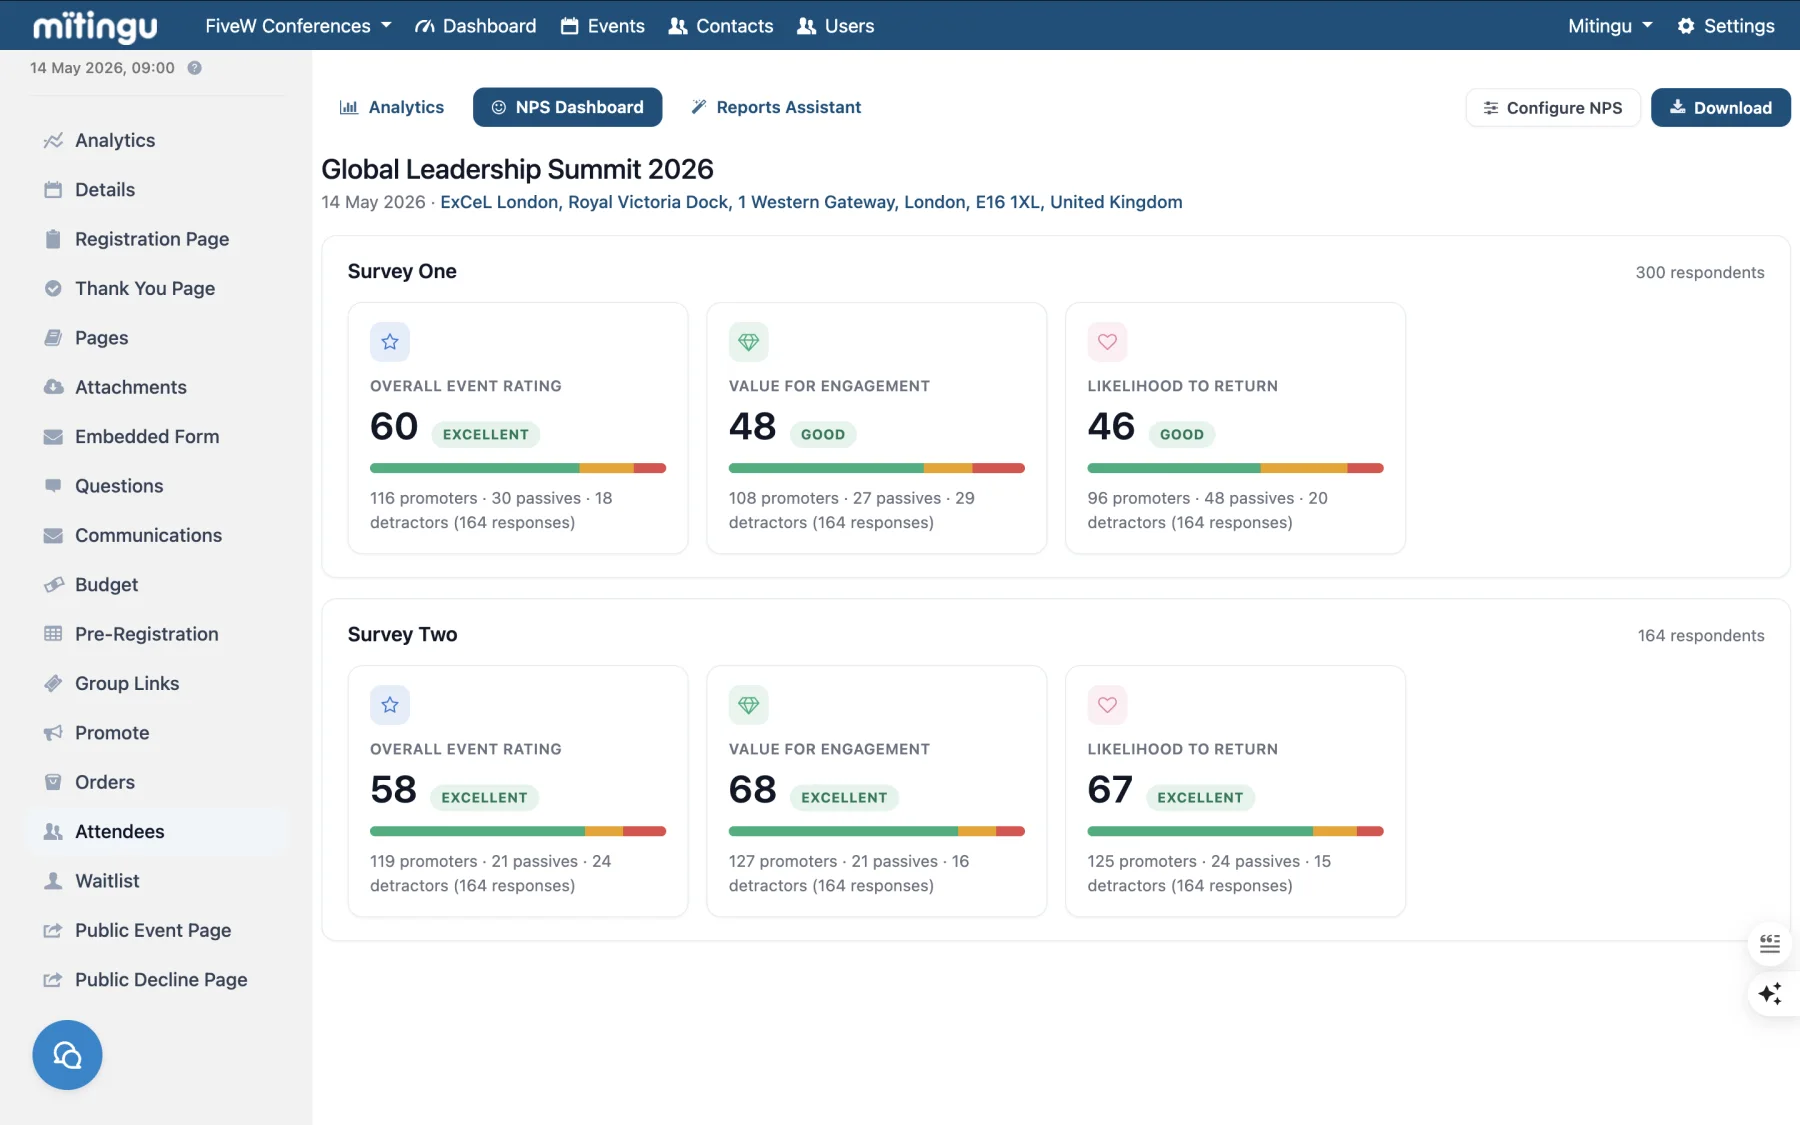Click the Waitlist person icon
The image size is (1800, 1125).
[53, 881]
